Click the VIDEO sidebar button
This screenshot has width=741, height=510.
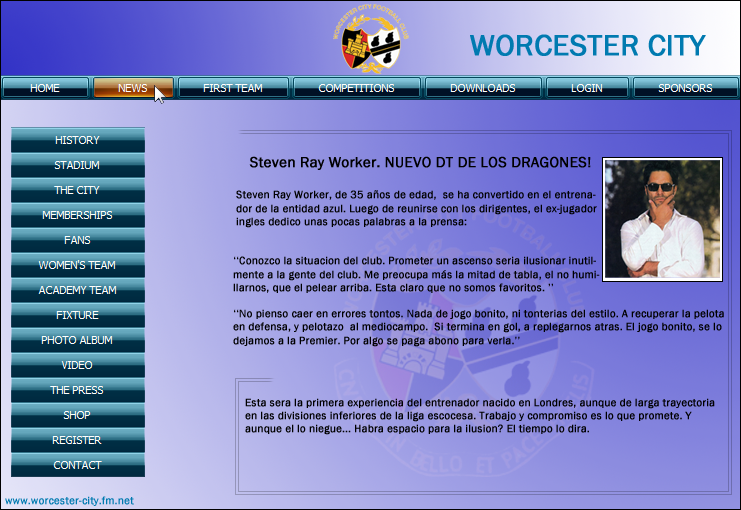(x=78, y=365)
